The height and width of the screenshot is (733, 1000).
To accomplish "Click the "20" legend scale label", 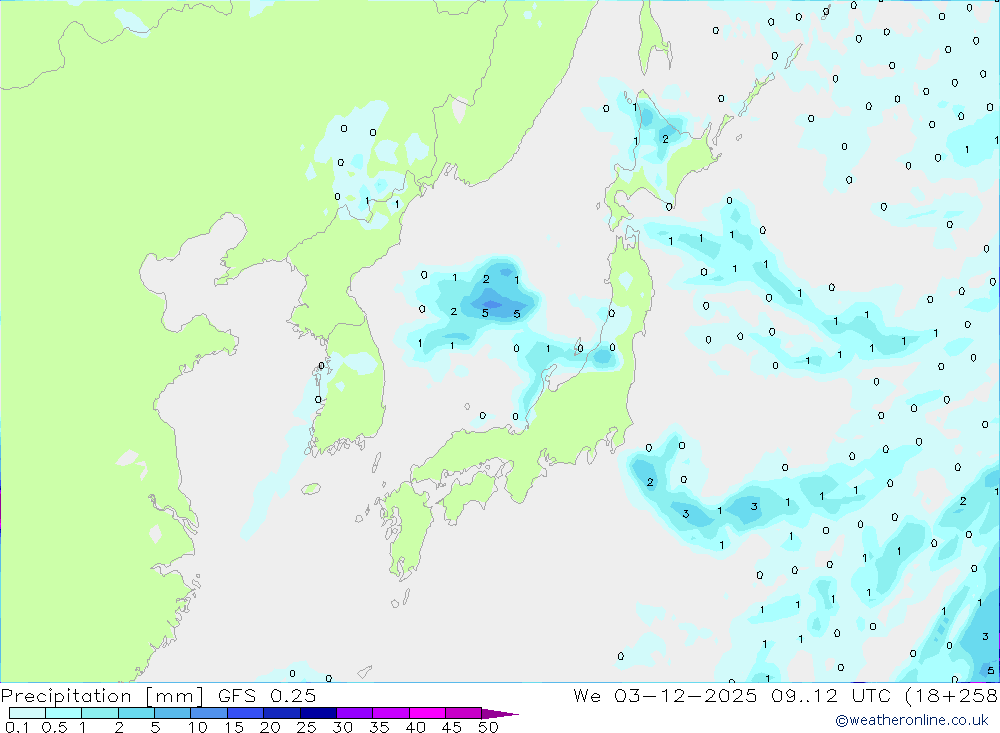I will click(270, 727).
